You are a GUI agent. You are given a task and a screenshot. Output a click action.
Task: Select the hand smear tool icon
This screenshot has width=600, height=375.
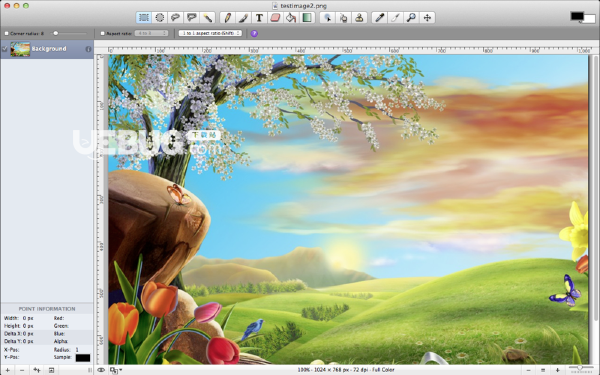click(343, 18)
